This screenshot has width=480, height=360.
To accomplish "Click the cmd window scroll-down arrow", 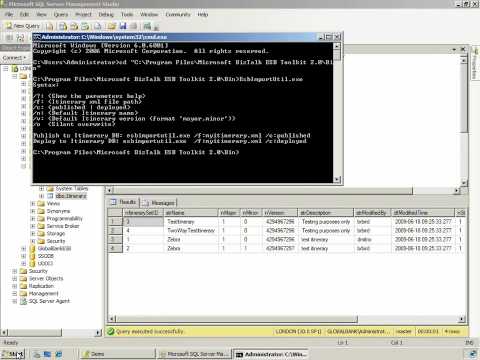I will pyautogui.click(x=337, y=179).
